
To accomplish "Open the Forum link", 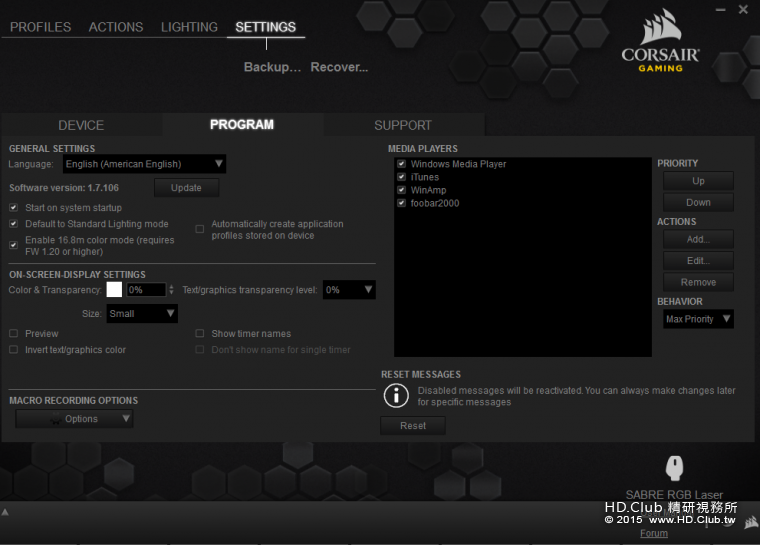I will 654,533.
